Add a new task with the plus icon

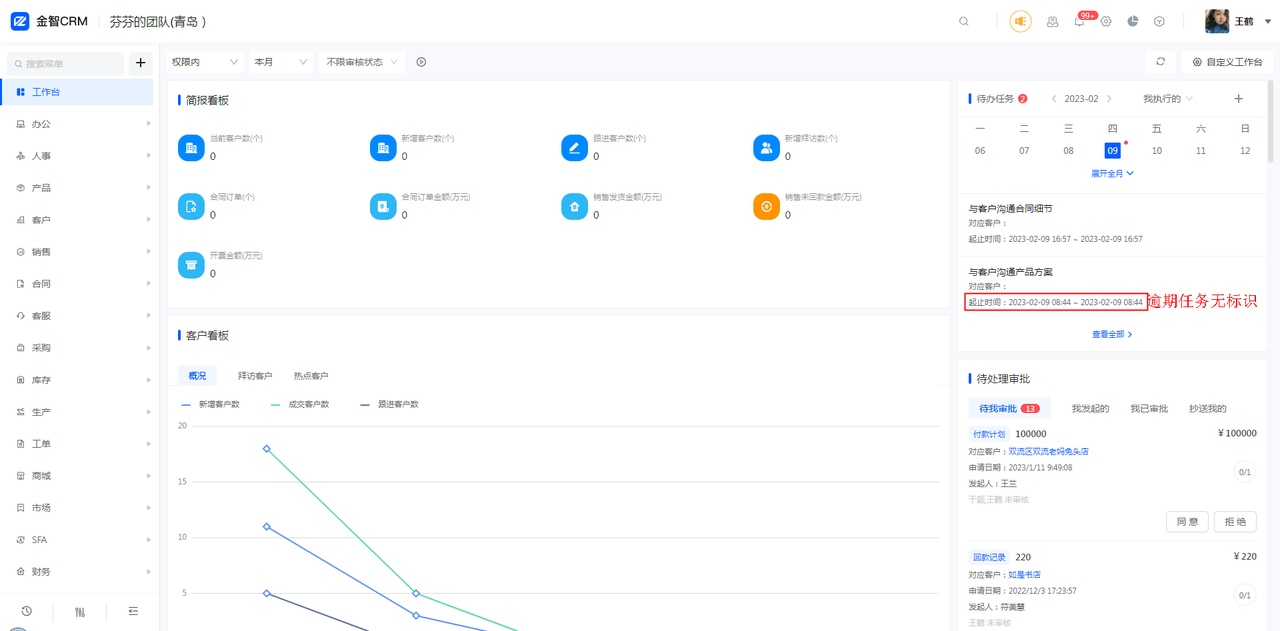tap(1238, 99)
